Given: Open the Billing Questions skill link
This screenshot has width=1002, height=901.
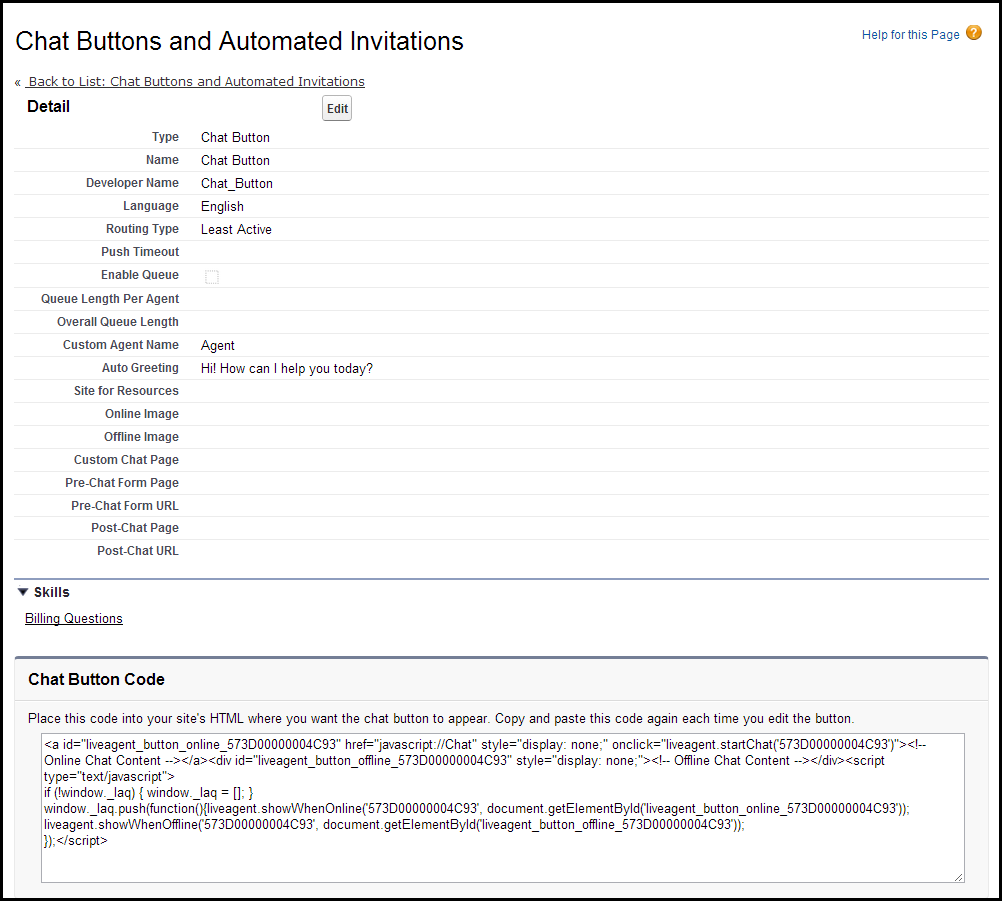Looking at the screenshot, I should 73,619.
